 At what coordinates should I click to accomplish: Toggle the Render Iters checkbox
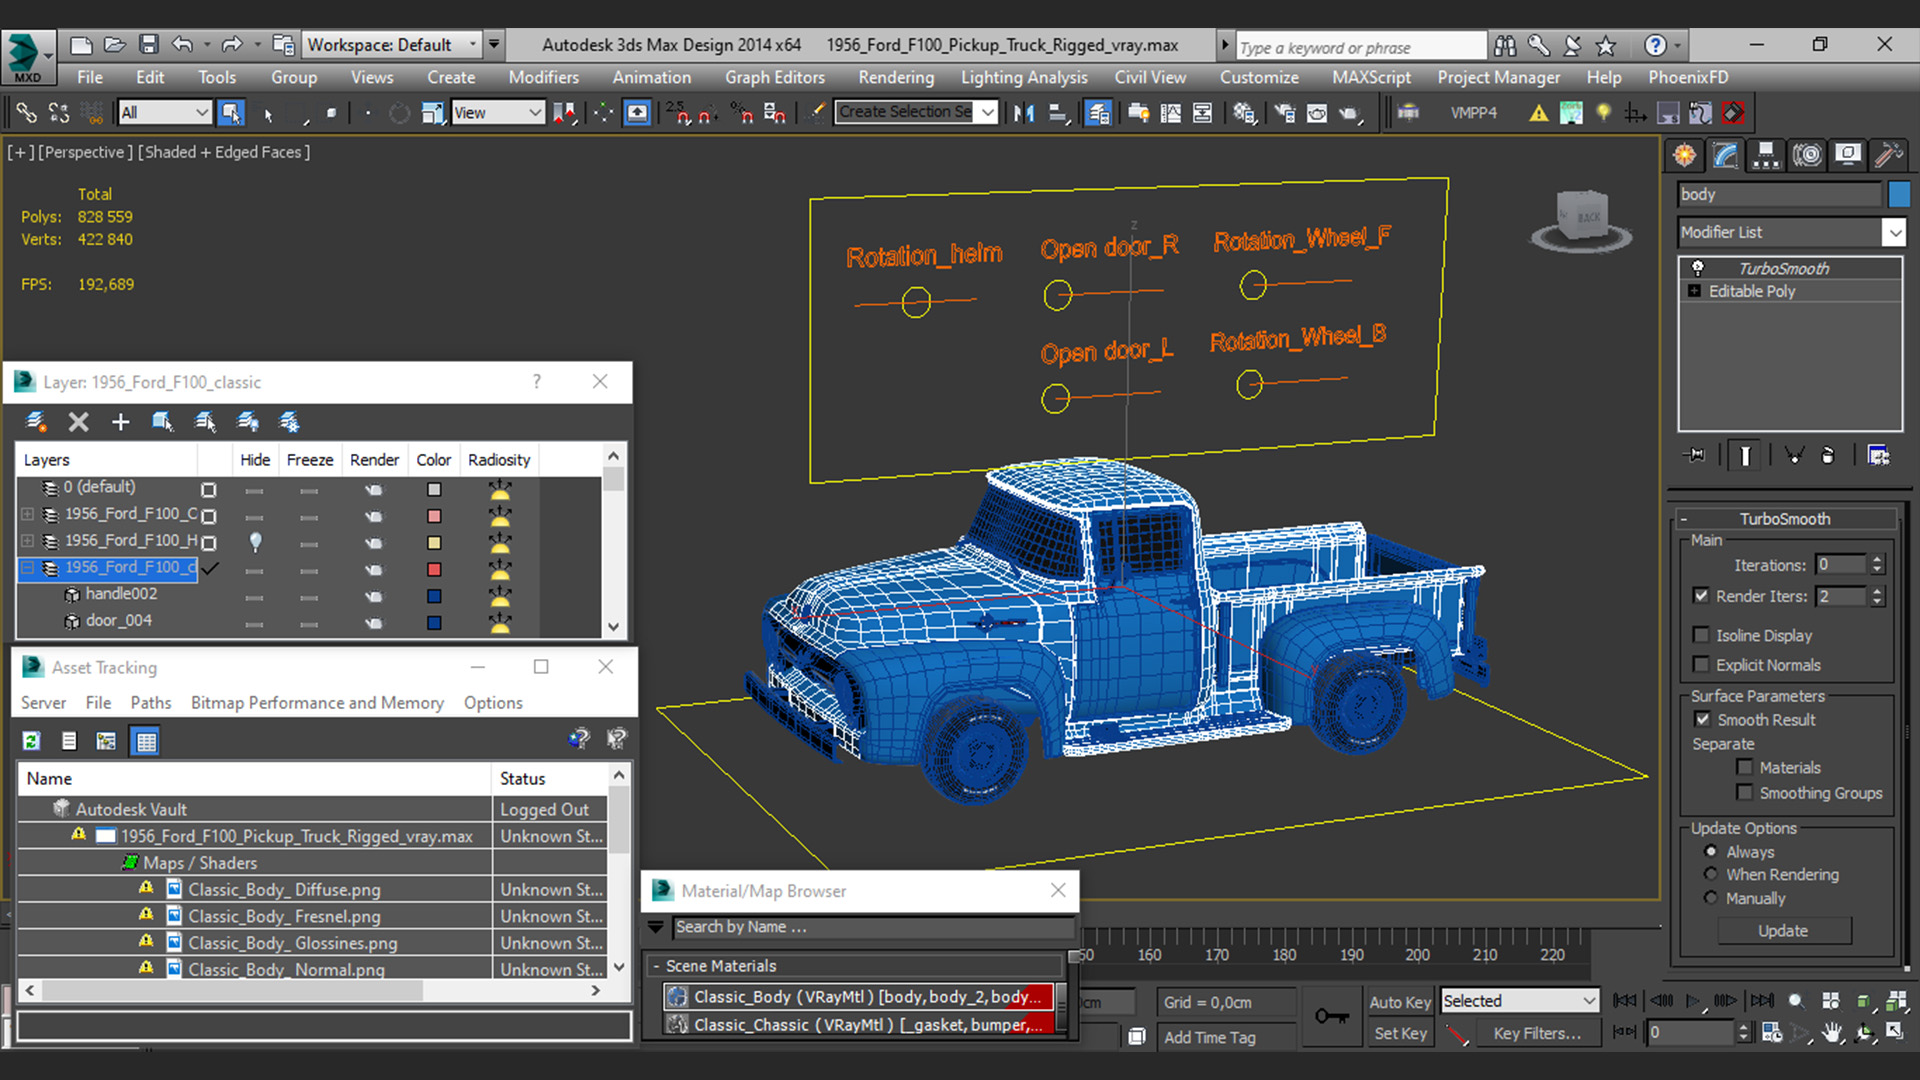[1701, 595]
